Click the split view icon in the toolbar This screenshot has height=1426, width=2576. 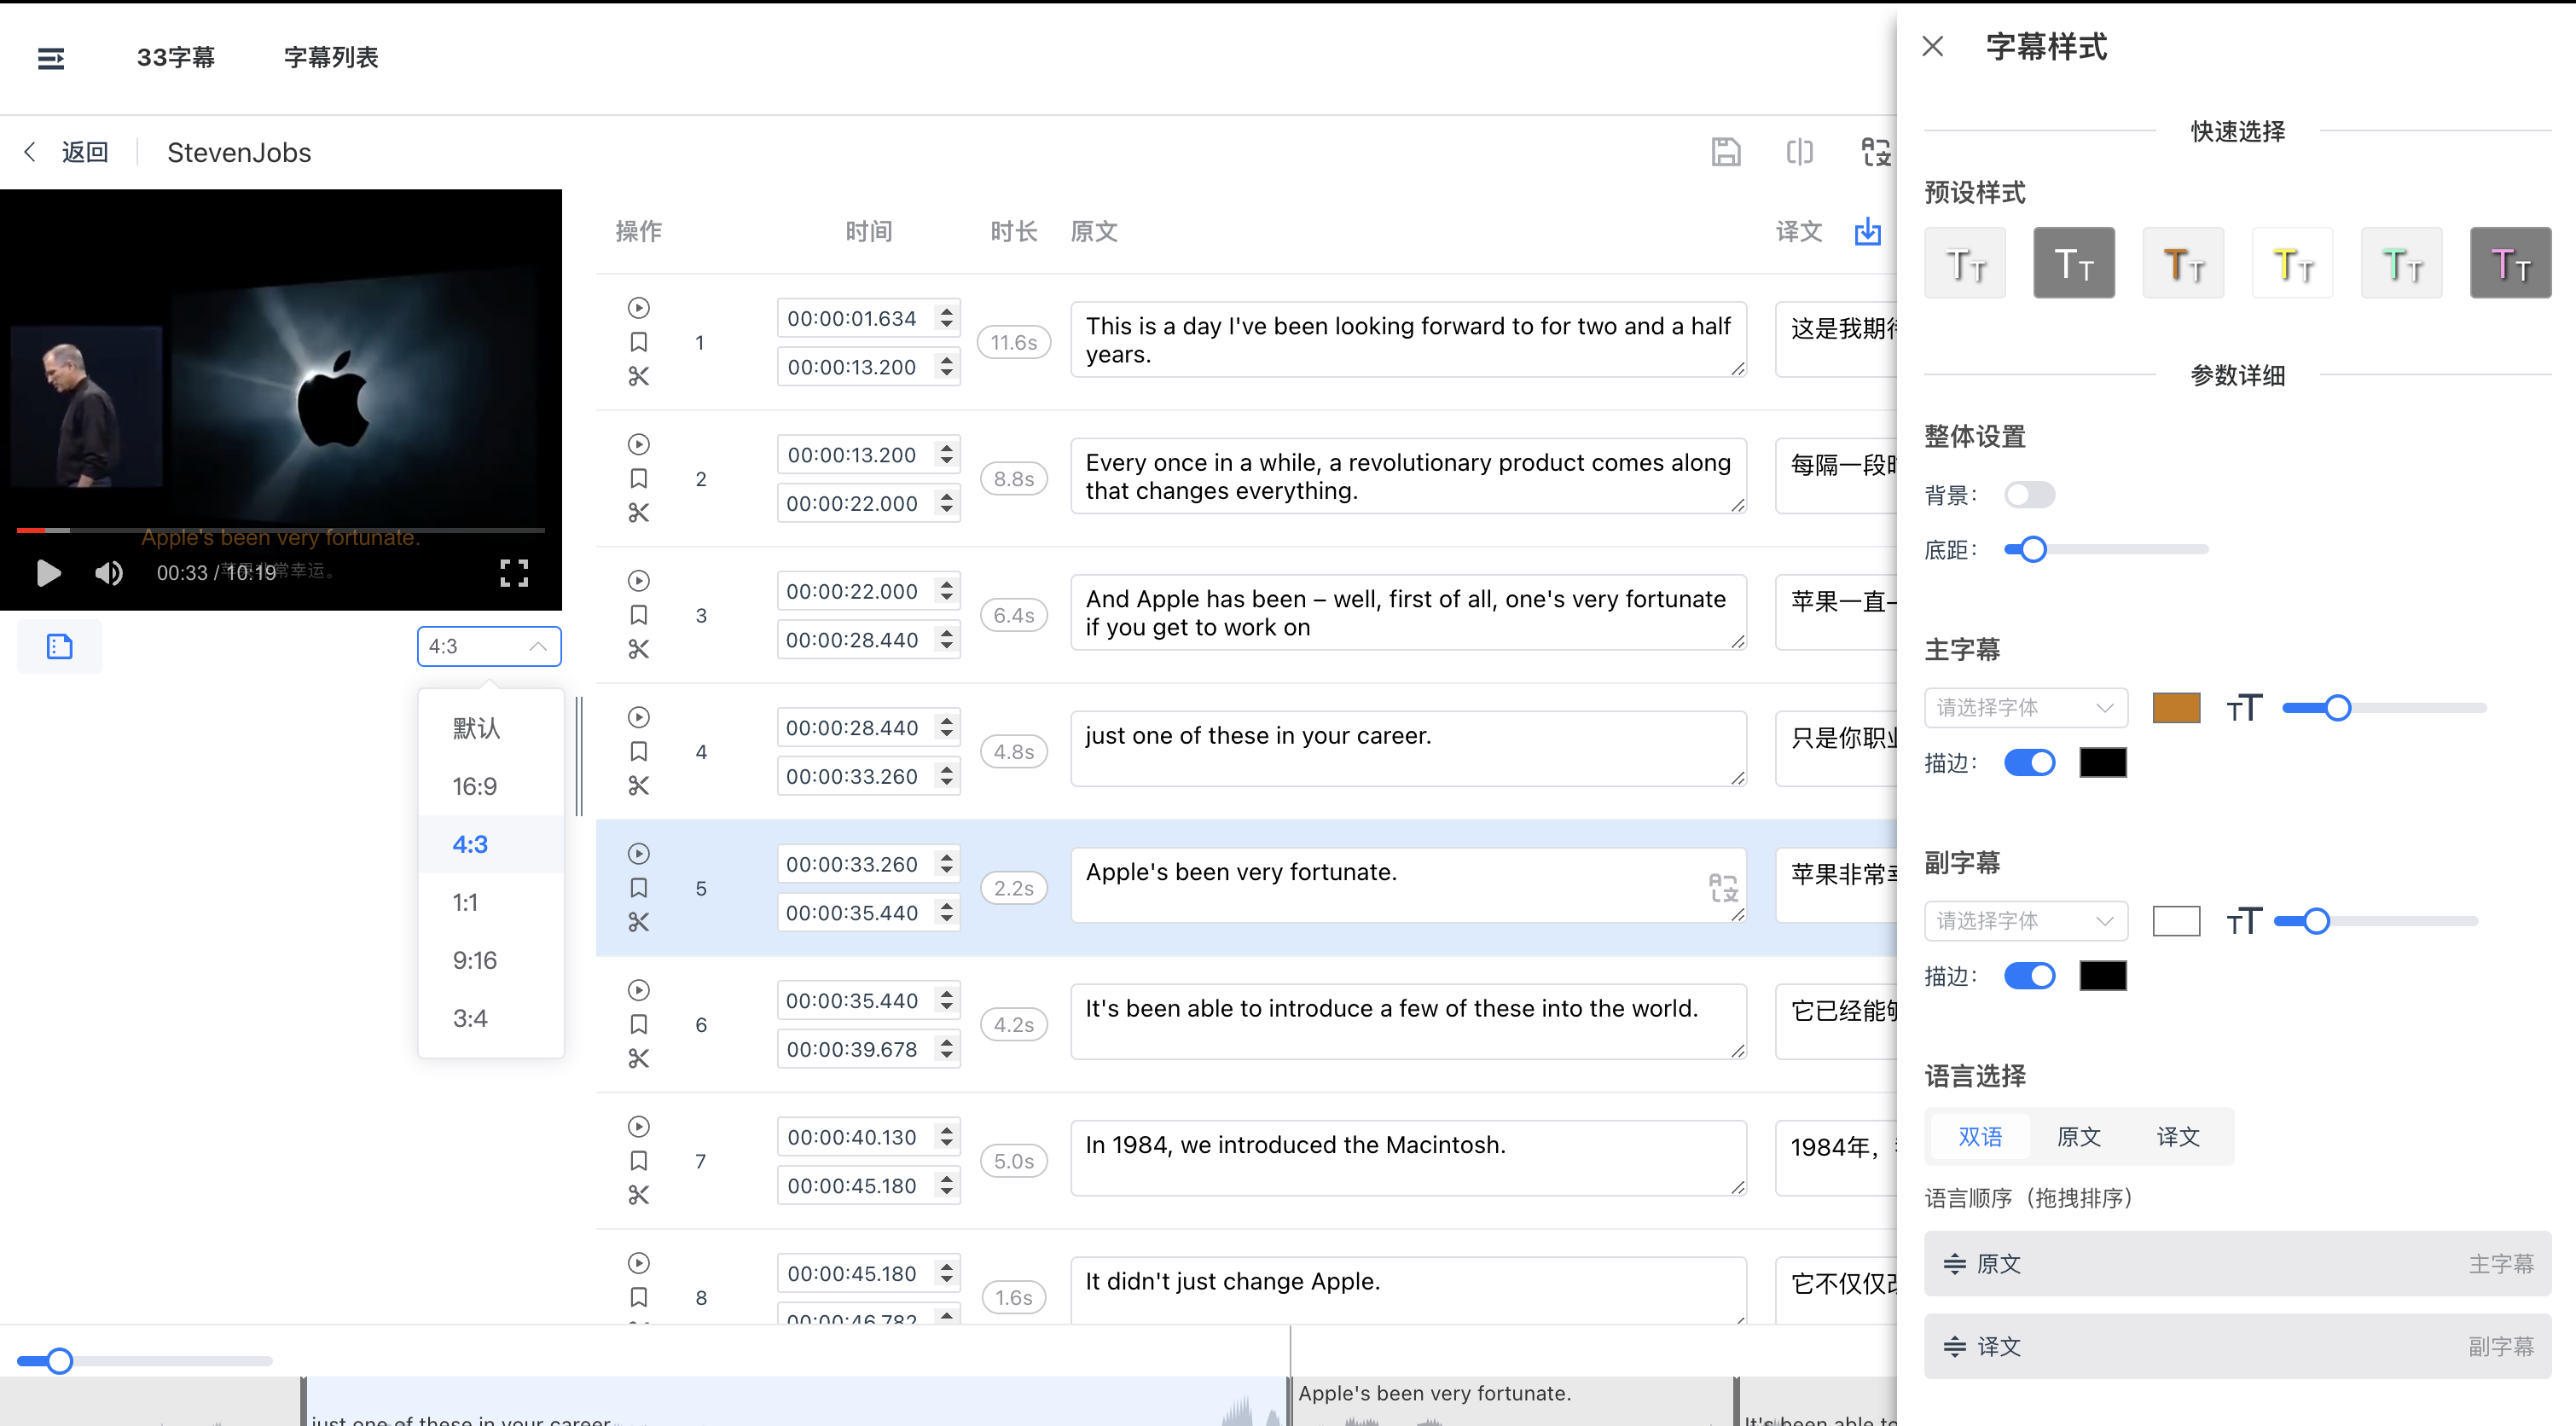1799,152
